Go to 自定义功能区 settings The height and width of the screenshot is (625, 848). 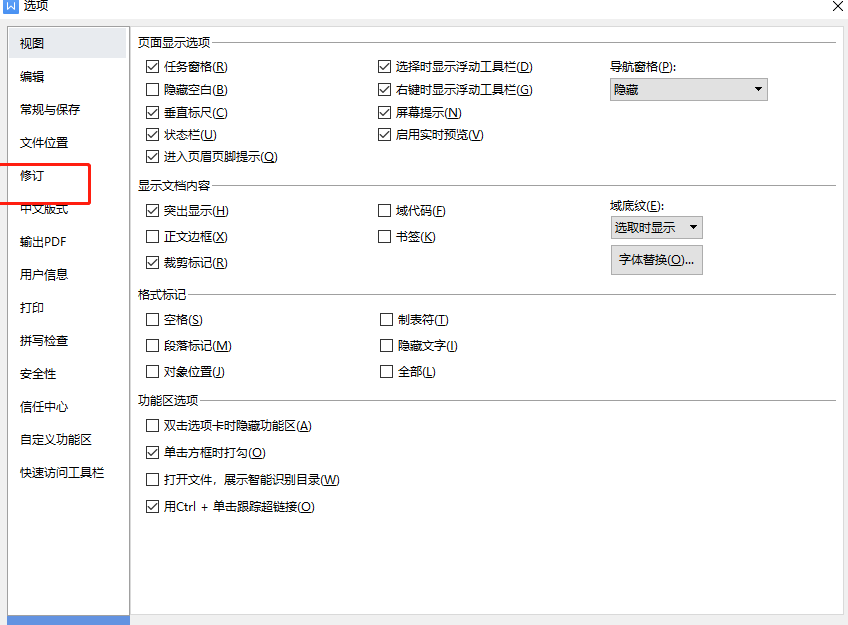pyautogui.click(x=50, y=439)
